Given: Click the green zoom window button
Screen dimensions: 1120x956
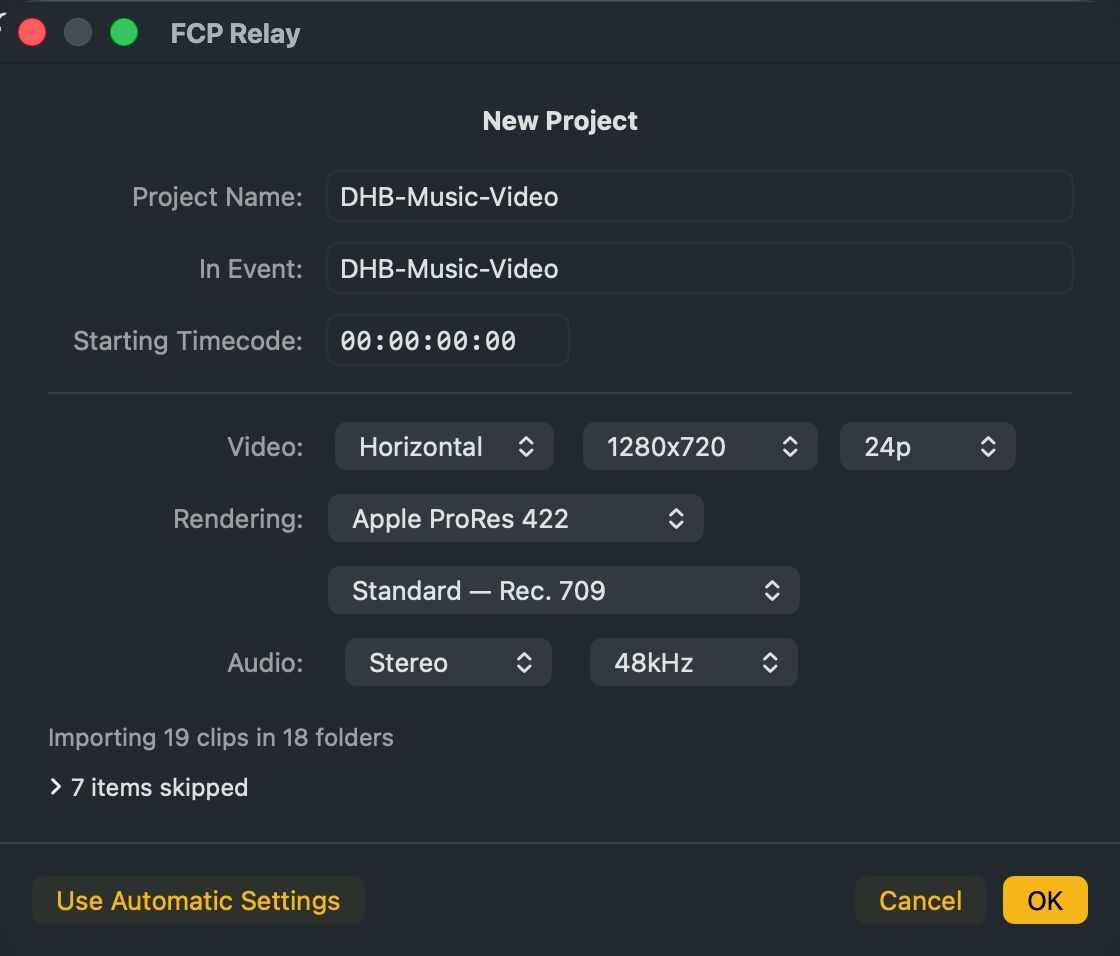Looking at the screenshot, I should pyautogui.click(x=124, y=33).
